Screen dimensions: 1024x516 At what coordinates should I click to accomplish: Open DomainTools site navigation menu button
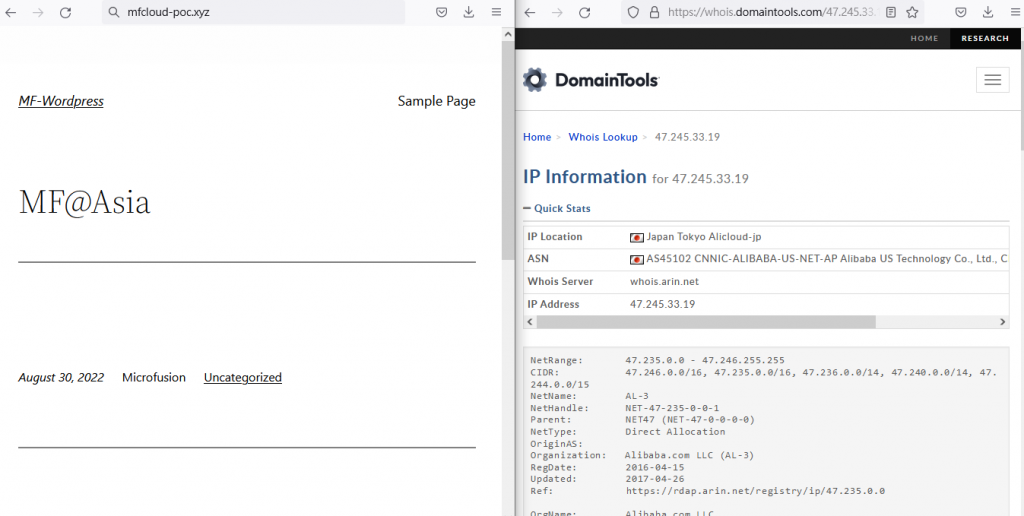coord(993,80)
